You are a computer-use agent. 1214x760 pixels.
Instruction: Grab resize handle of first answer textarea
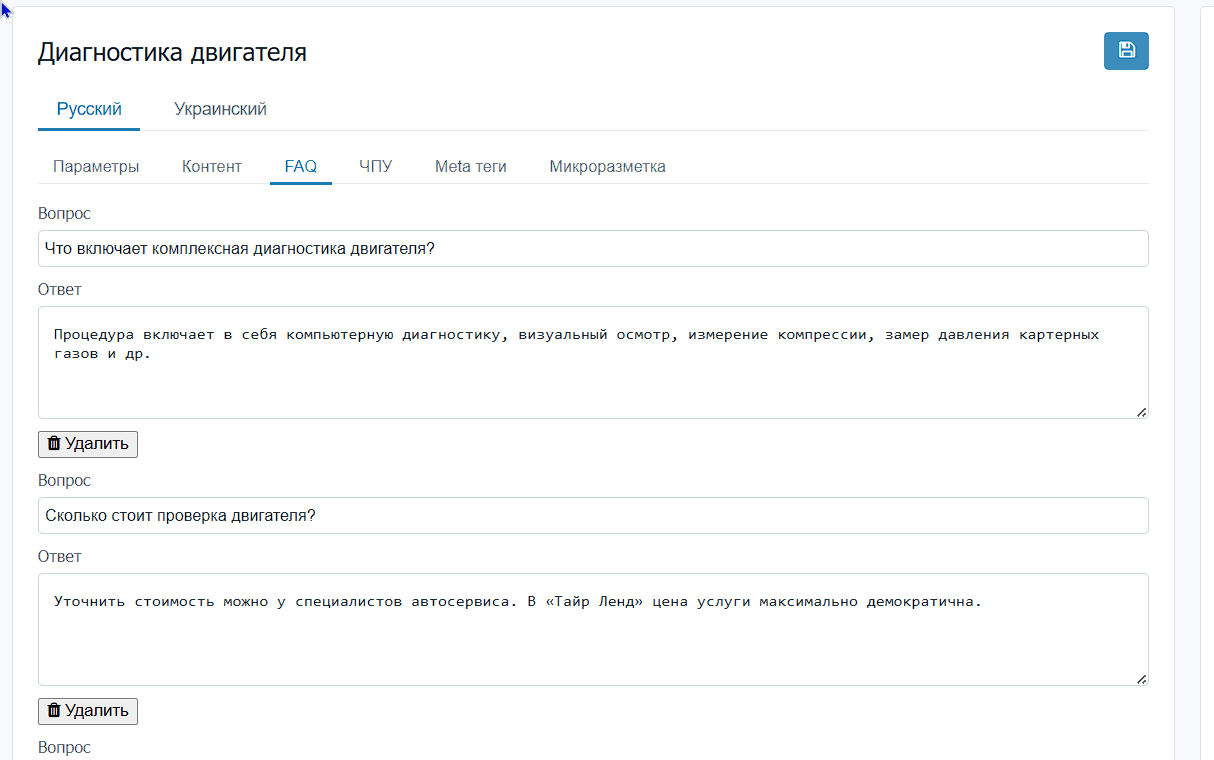click(x=1141, y=412)
